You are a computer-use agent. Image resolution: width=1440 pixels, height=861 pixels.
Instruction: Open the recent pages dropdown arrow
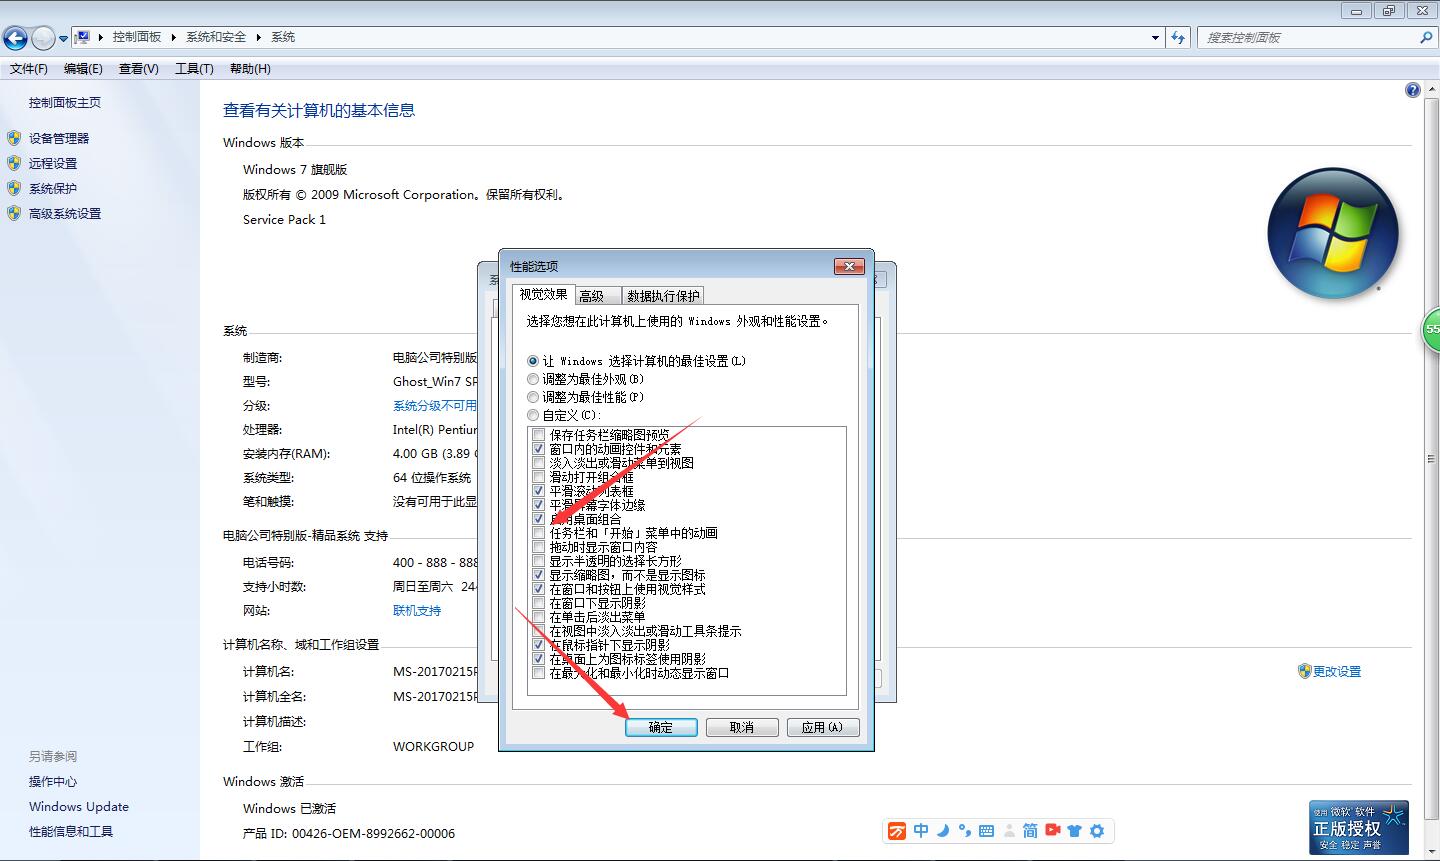pos(64,38)
